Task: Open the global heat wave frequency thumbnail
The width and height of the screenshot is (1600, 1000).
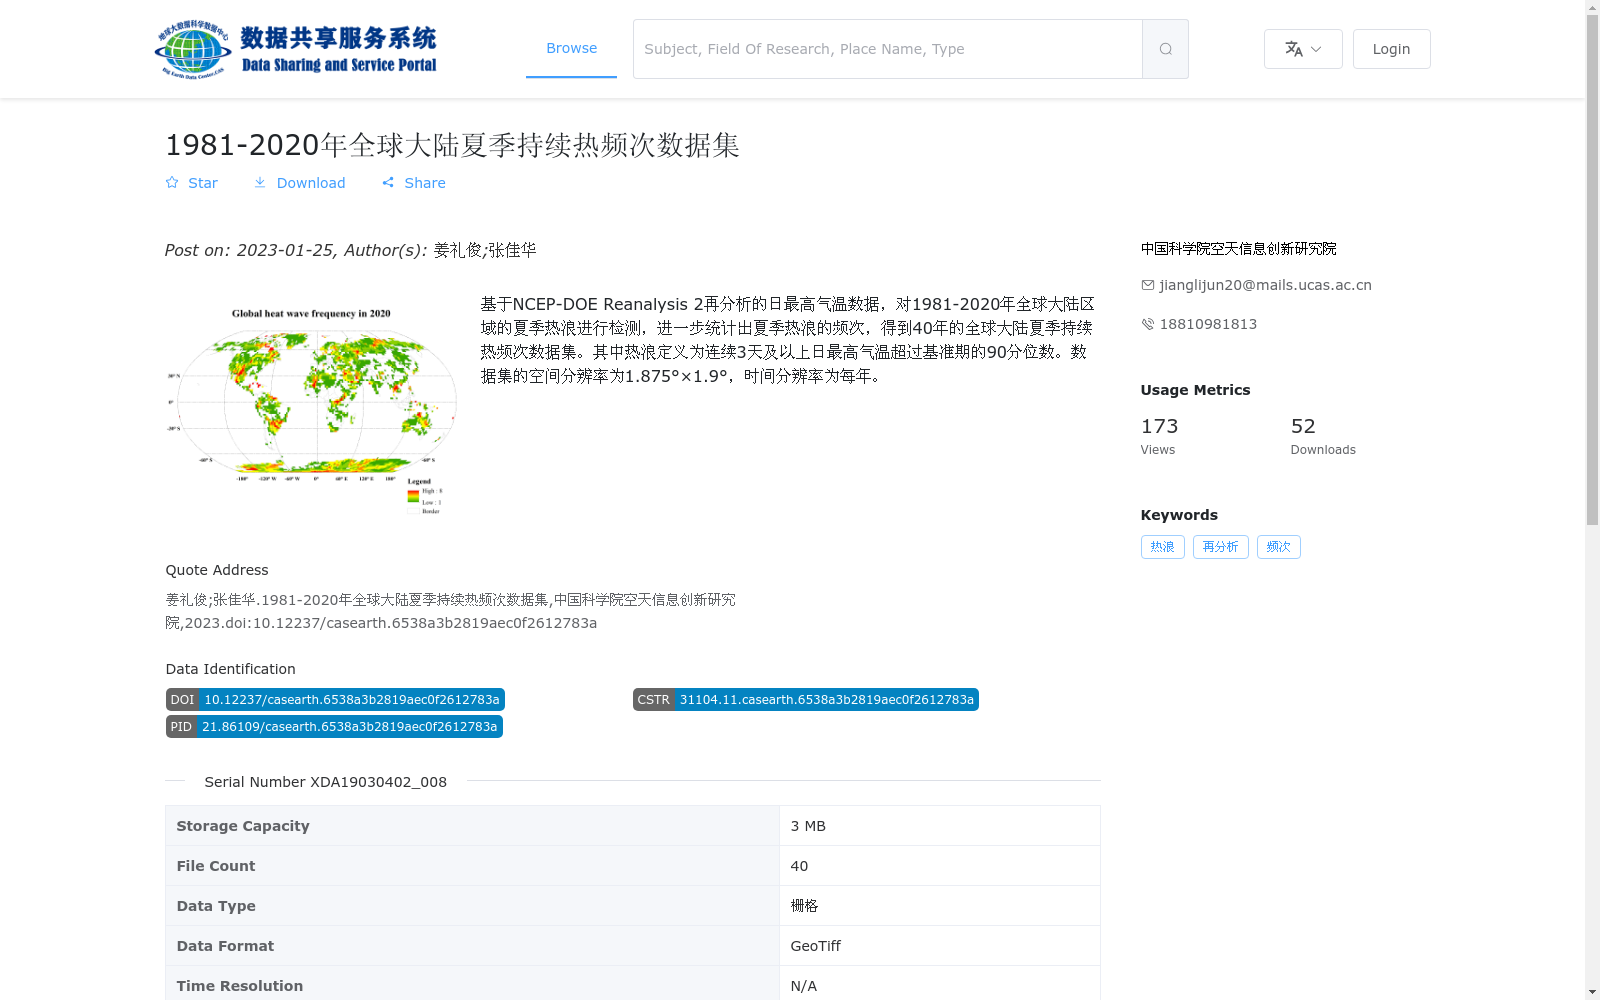Action: (x=311, y=408)
